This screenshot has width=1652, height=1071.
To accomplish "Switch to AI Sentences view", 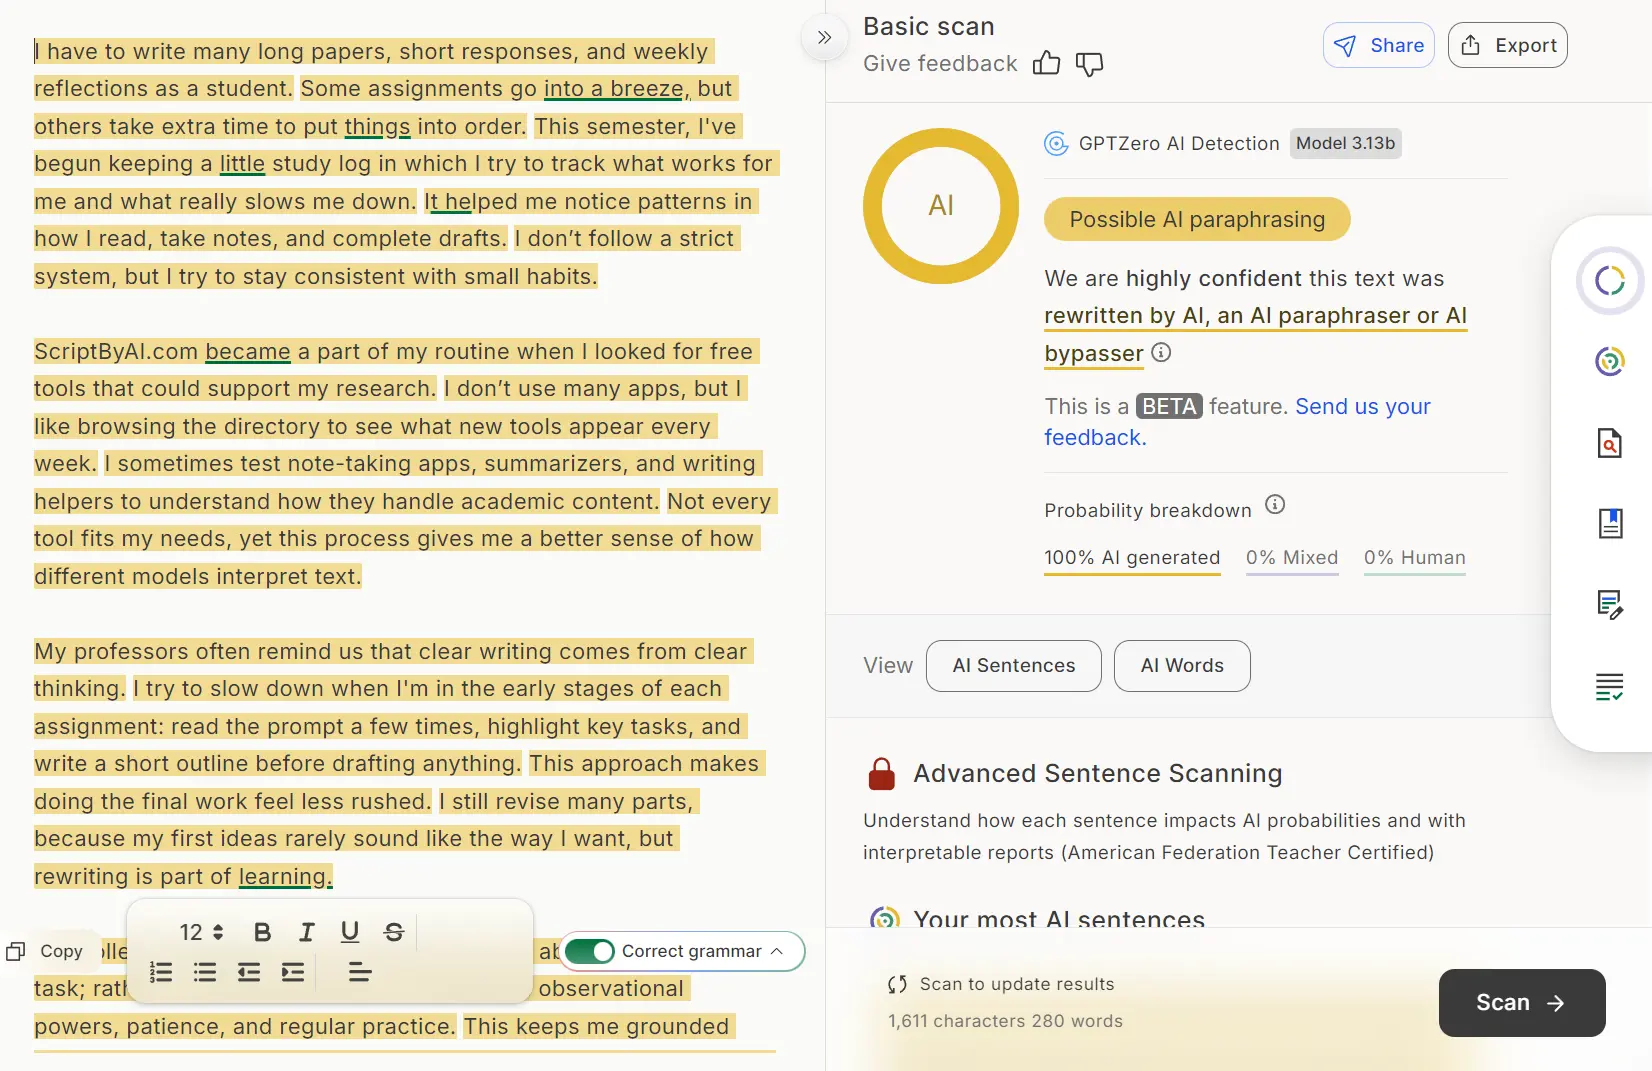I will point(1013,666).
